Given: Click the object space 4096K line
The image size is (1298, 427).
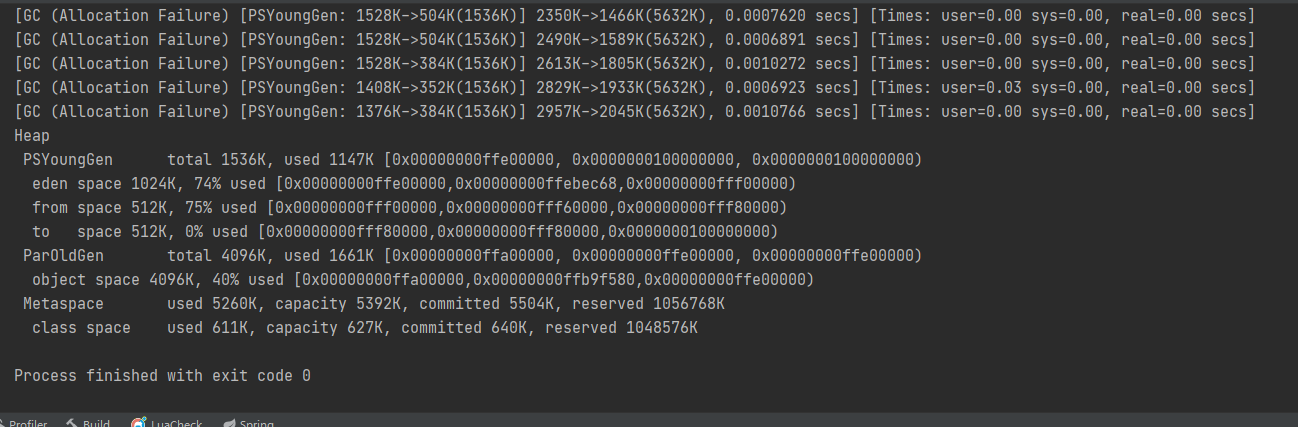Looking at the screenshot, I should [422, 280].
